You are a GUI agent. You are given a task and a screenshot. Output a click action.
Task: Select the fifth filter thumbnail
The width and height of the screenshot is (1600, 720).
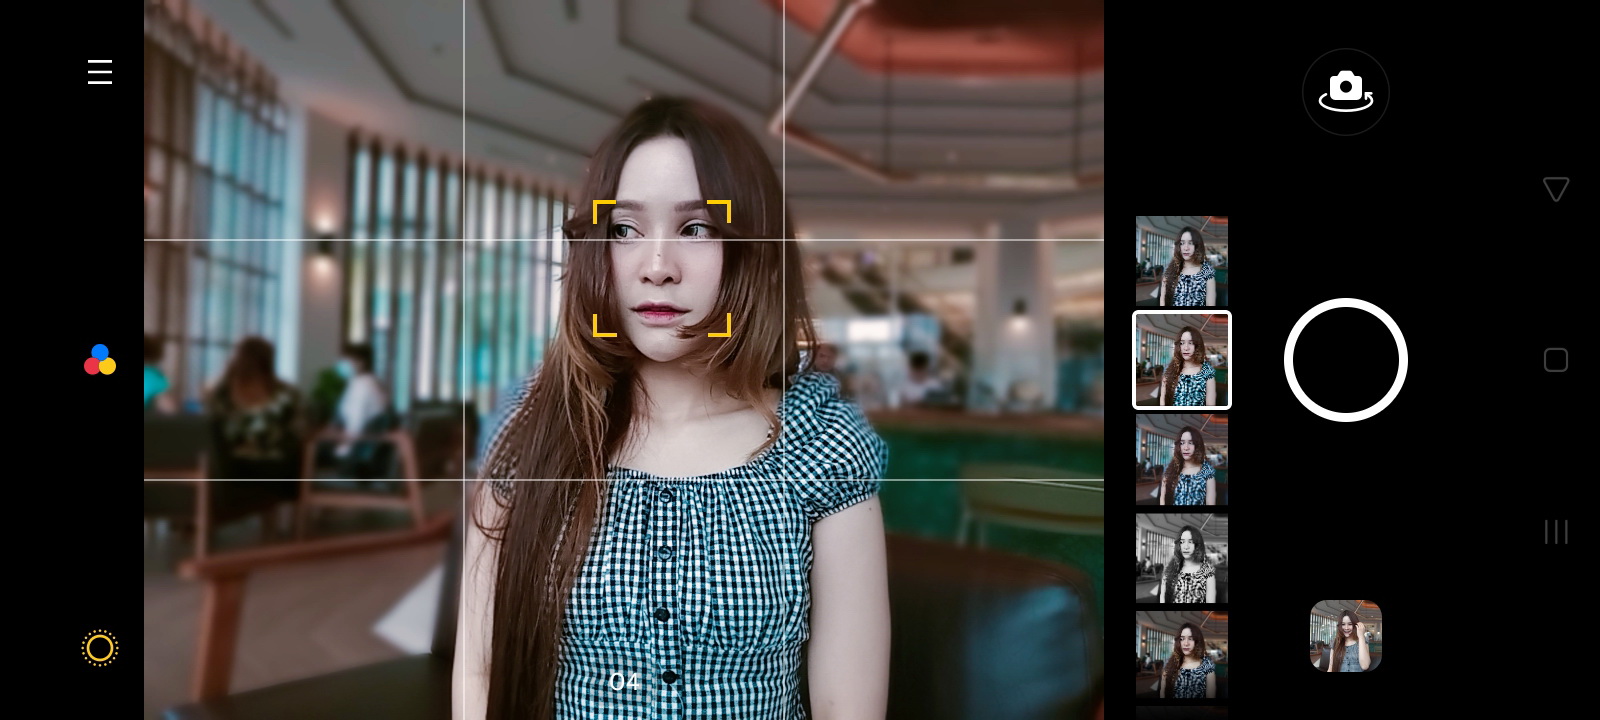(x=1182, y=655)
